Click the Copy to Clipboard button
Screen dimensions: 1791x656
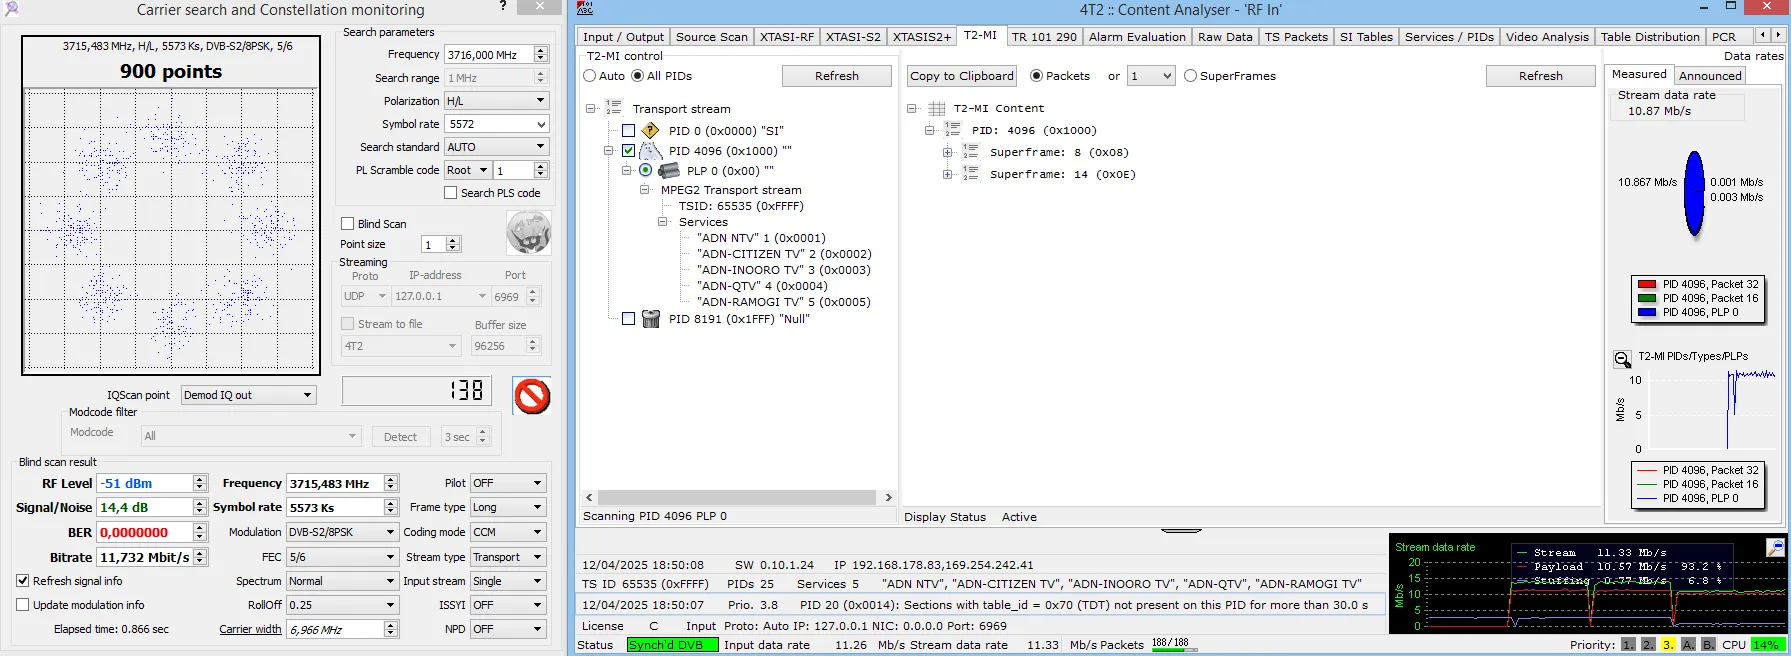(x=961, y=76)
